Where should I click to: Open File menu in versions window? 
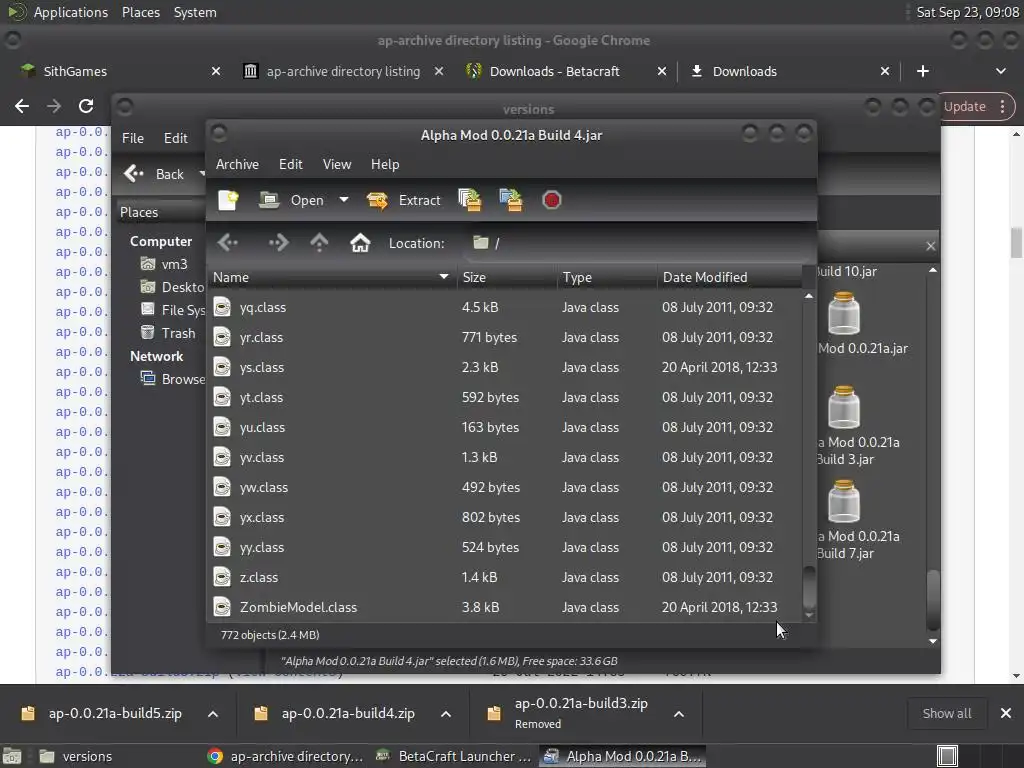point(133,138)
